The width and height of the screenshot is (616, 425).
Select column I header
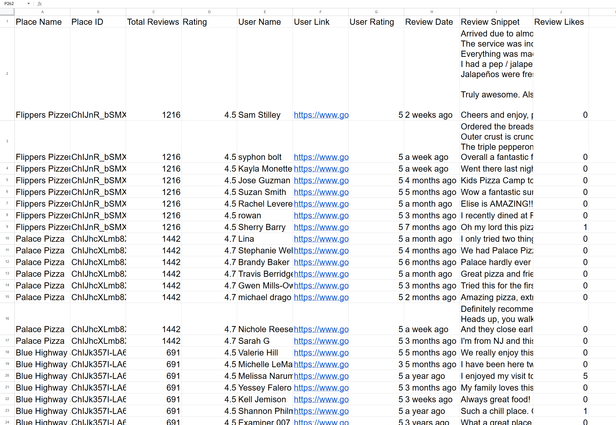click(x=495, y=12)
